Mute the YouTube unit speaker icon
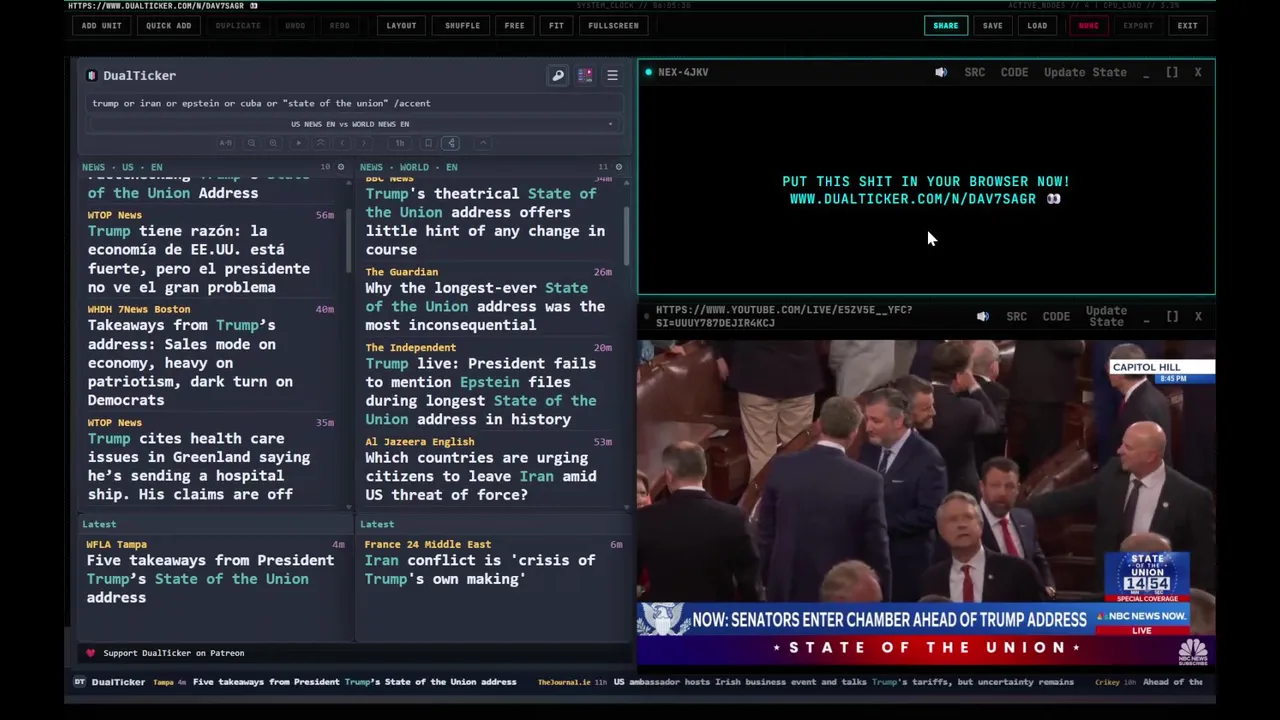1280x720 pixels. [x=983, y=317]
